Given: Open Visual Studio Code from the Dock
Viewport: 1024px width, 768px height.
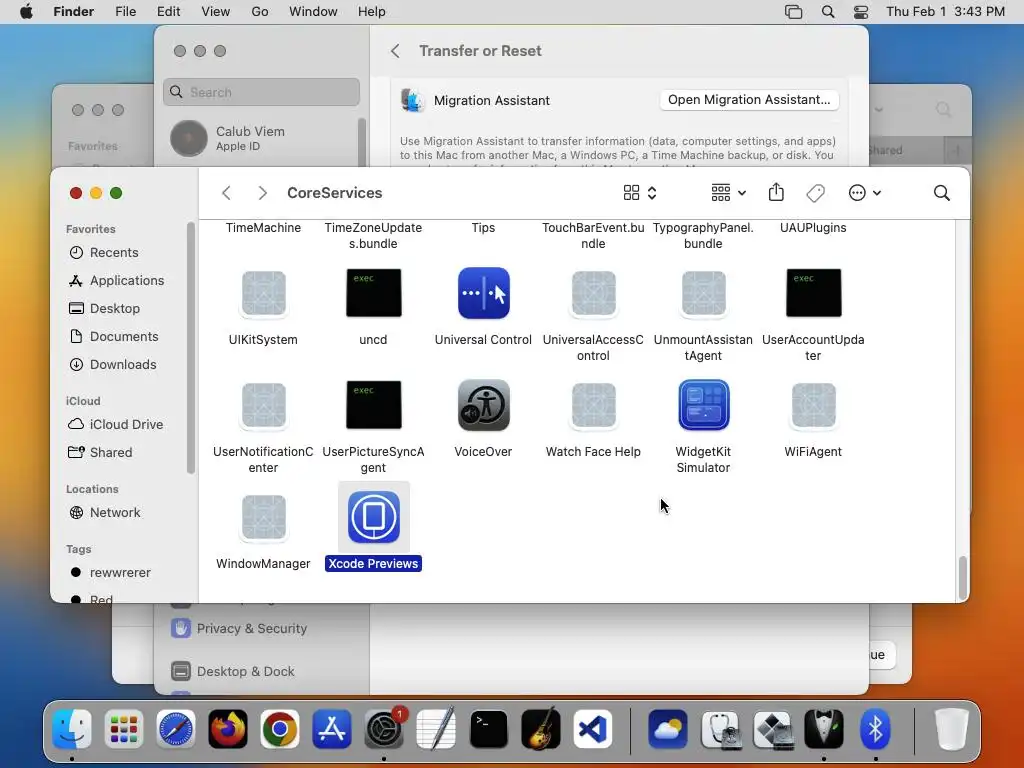Looking at the screenshot, I should point(593,729).
